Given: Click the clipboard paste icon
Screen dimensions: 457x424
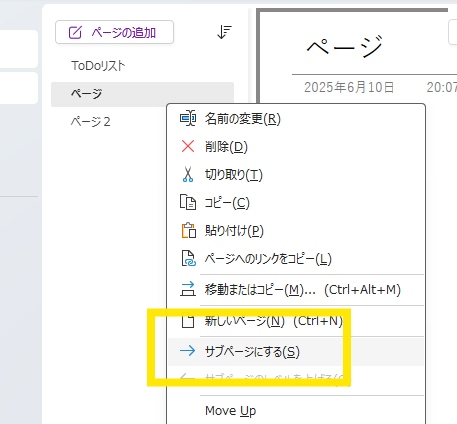Looking at the screenshot, I should click(x=188, y=230).
